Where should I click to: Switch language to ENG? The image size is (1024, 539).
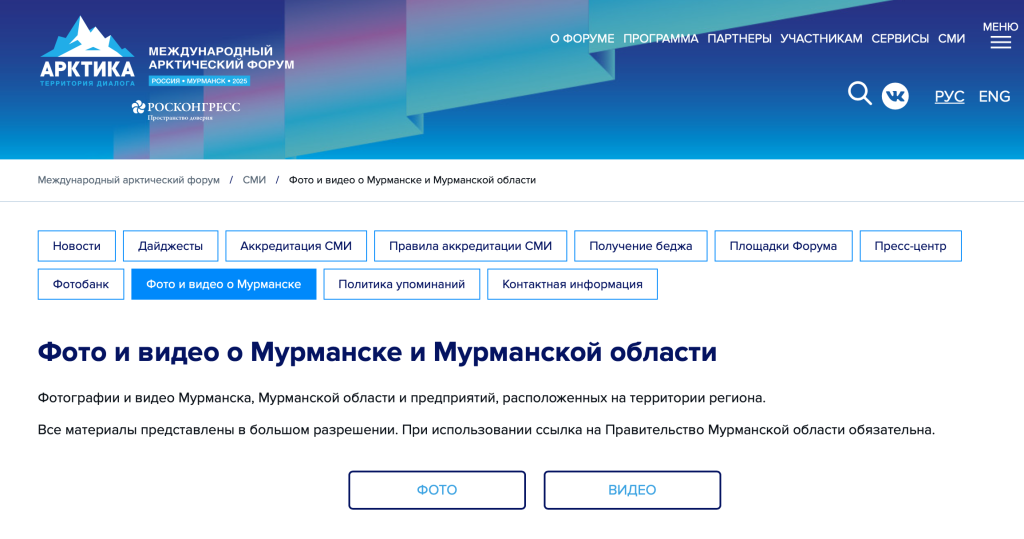[994, 96]
